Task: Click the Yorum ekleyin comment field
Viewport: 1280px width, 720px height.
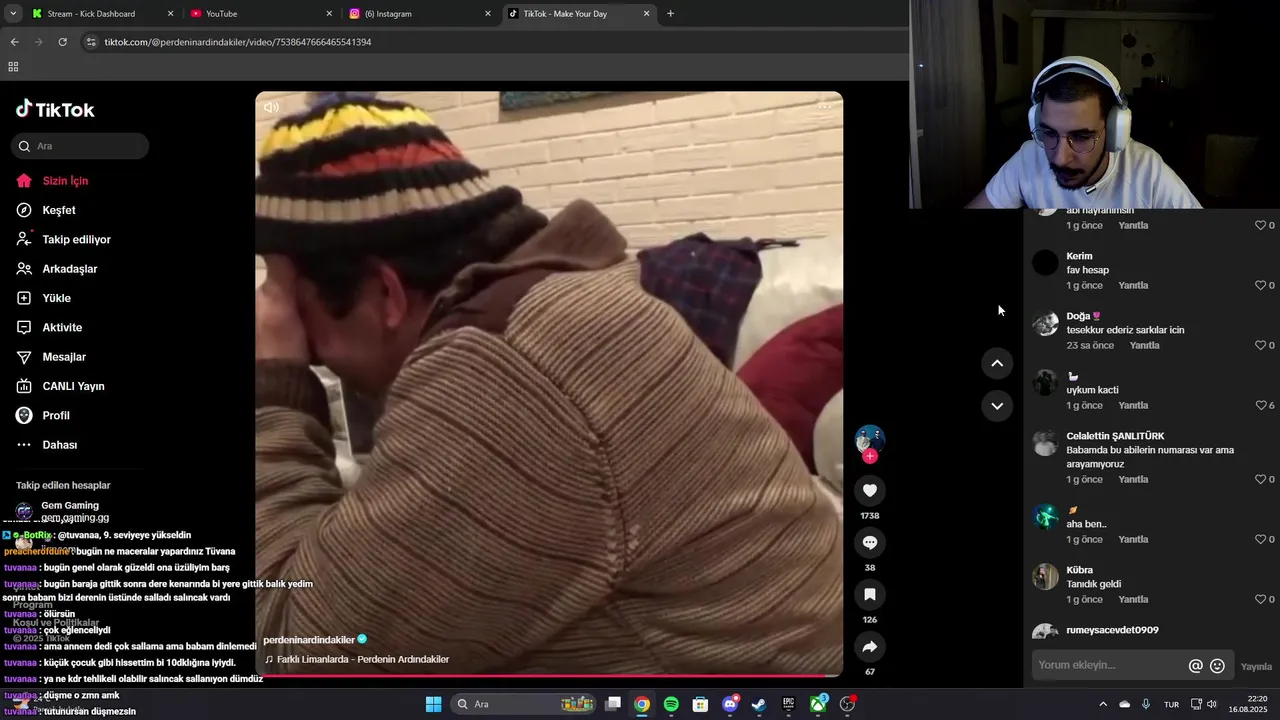Action: coord(1110,665)
